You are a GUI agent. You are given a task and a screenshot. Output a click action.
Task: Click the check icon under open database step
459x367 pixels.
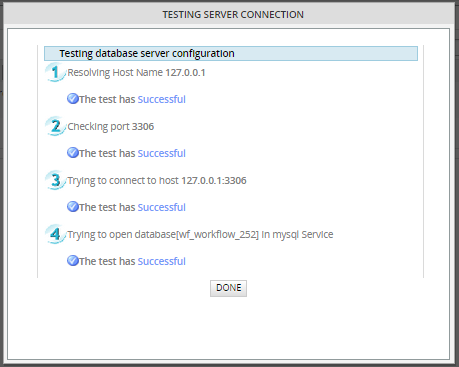point(73,261)
